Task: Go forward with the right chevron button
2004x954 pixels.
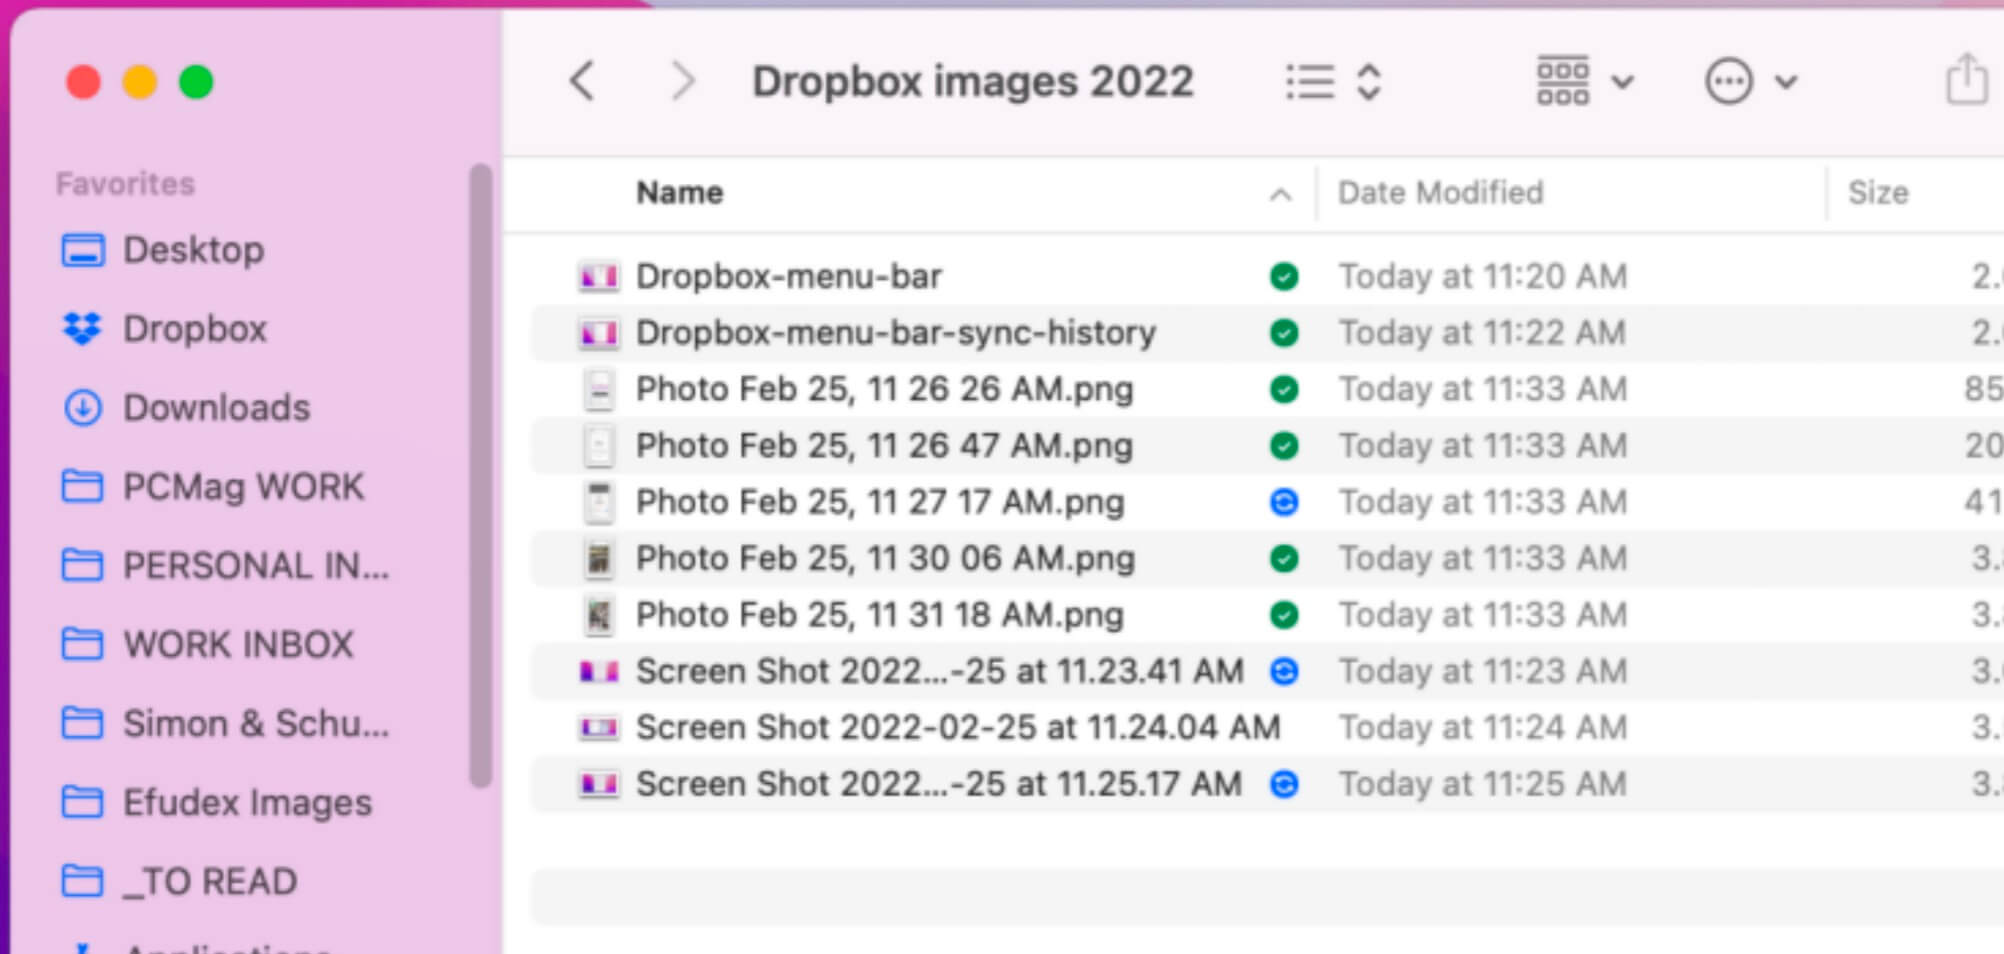Action: click(683, 81)
